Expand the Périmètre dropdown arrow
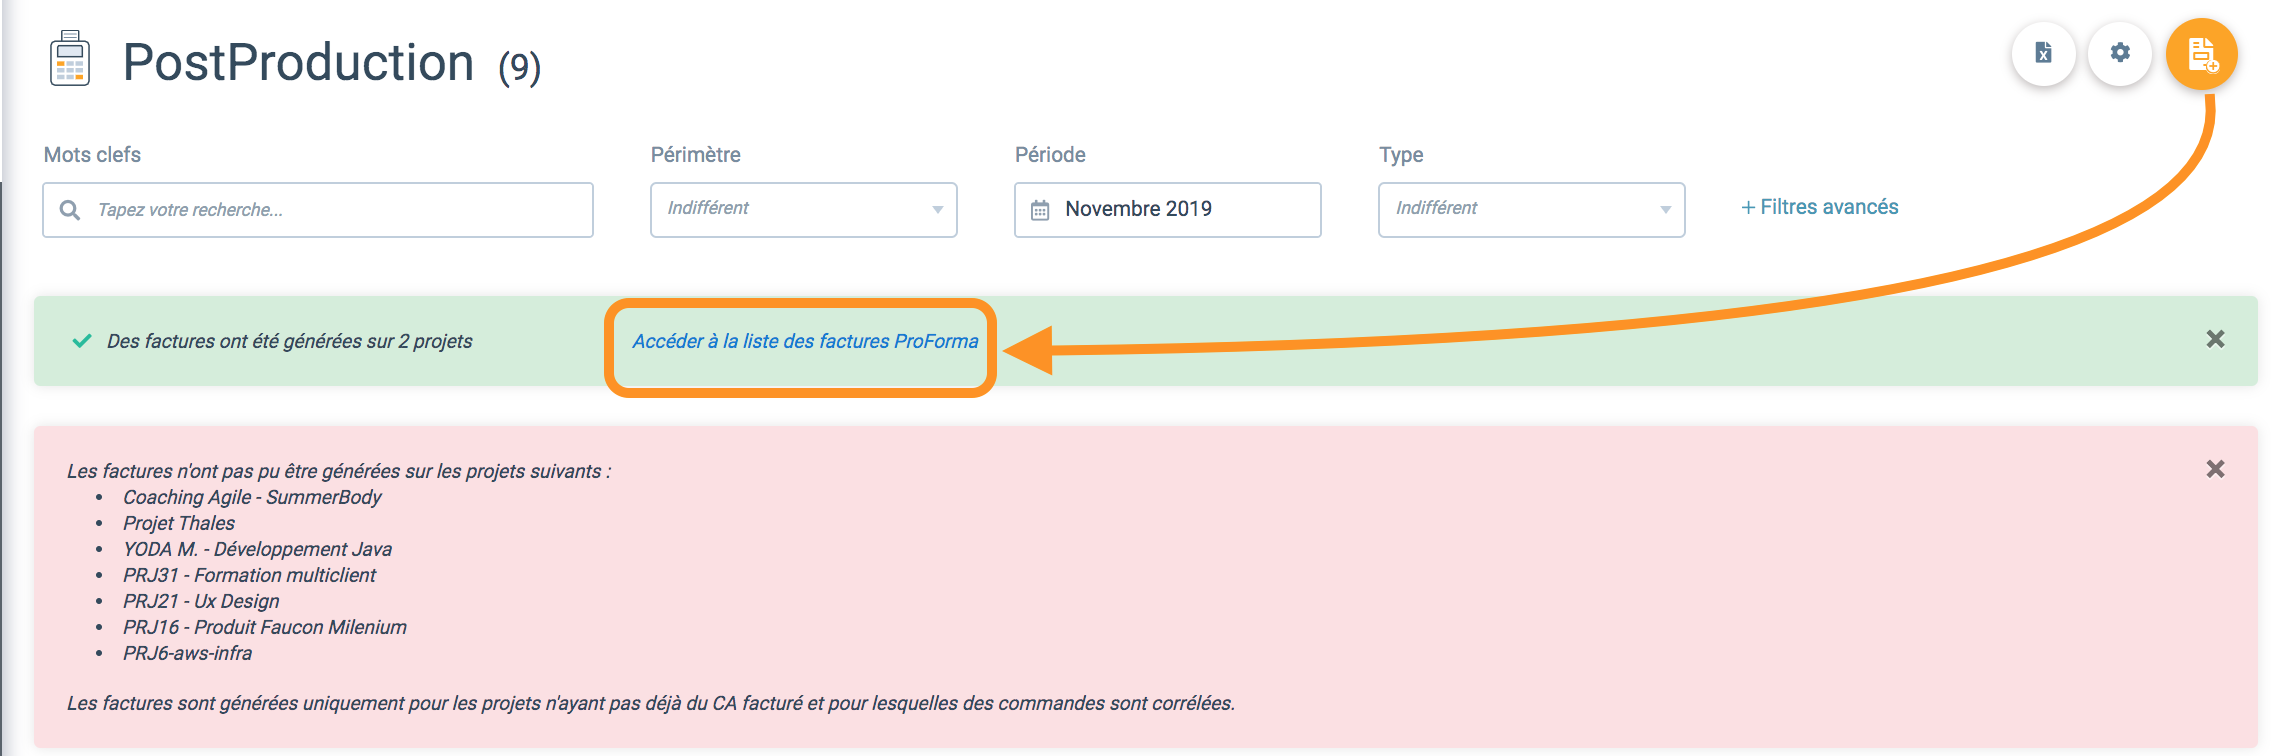 tap(937, 210)
